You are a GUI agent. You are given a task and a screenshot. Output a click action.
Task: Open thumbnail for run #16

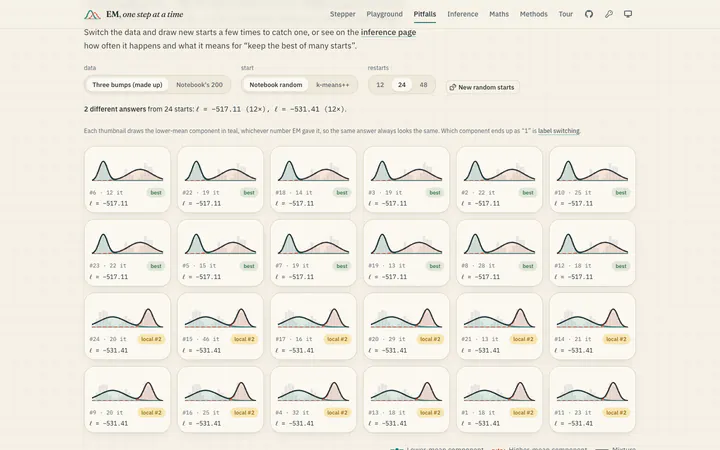coord(220,399)
